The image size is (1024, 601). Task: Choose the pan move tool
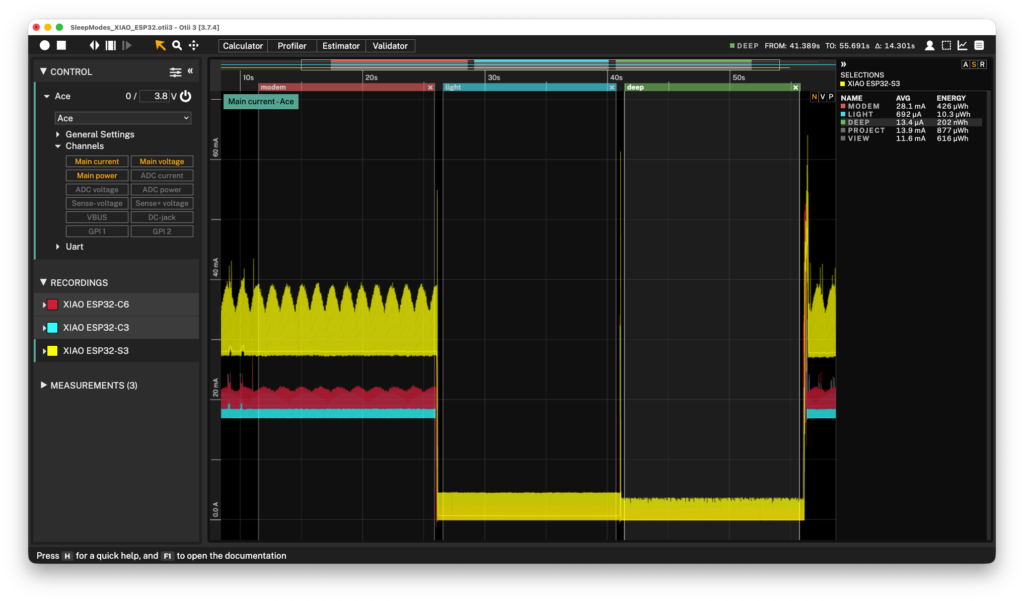(194, 45)
